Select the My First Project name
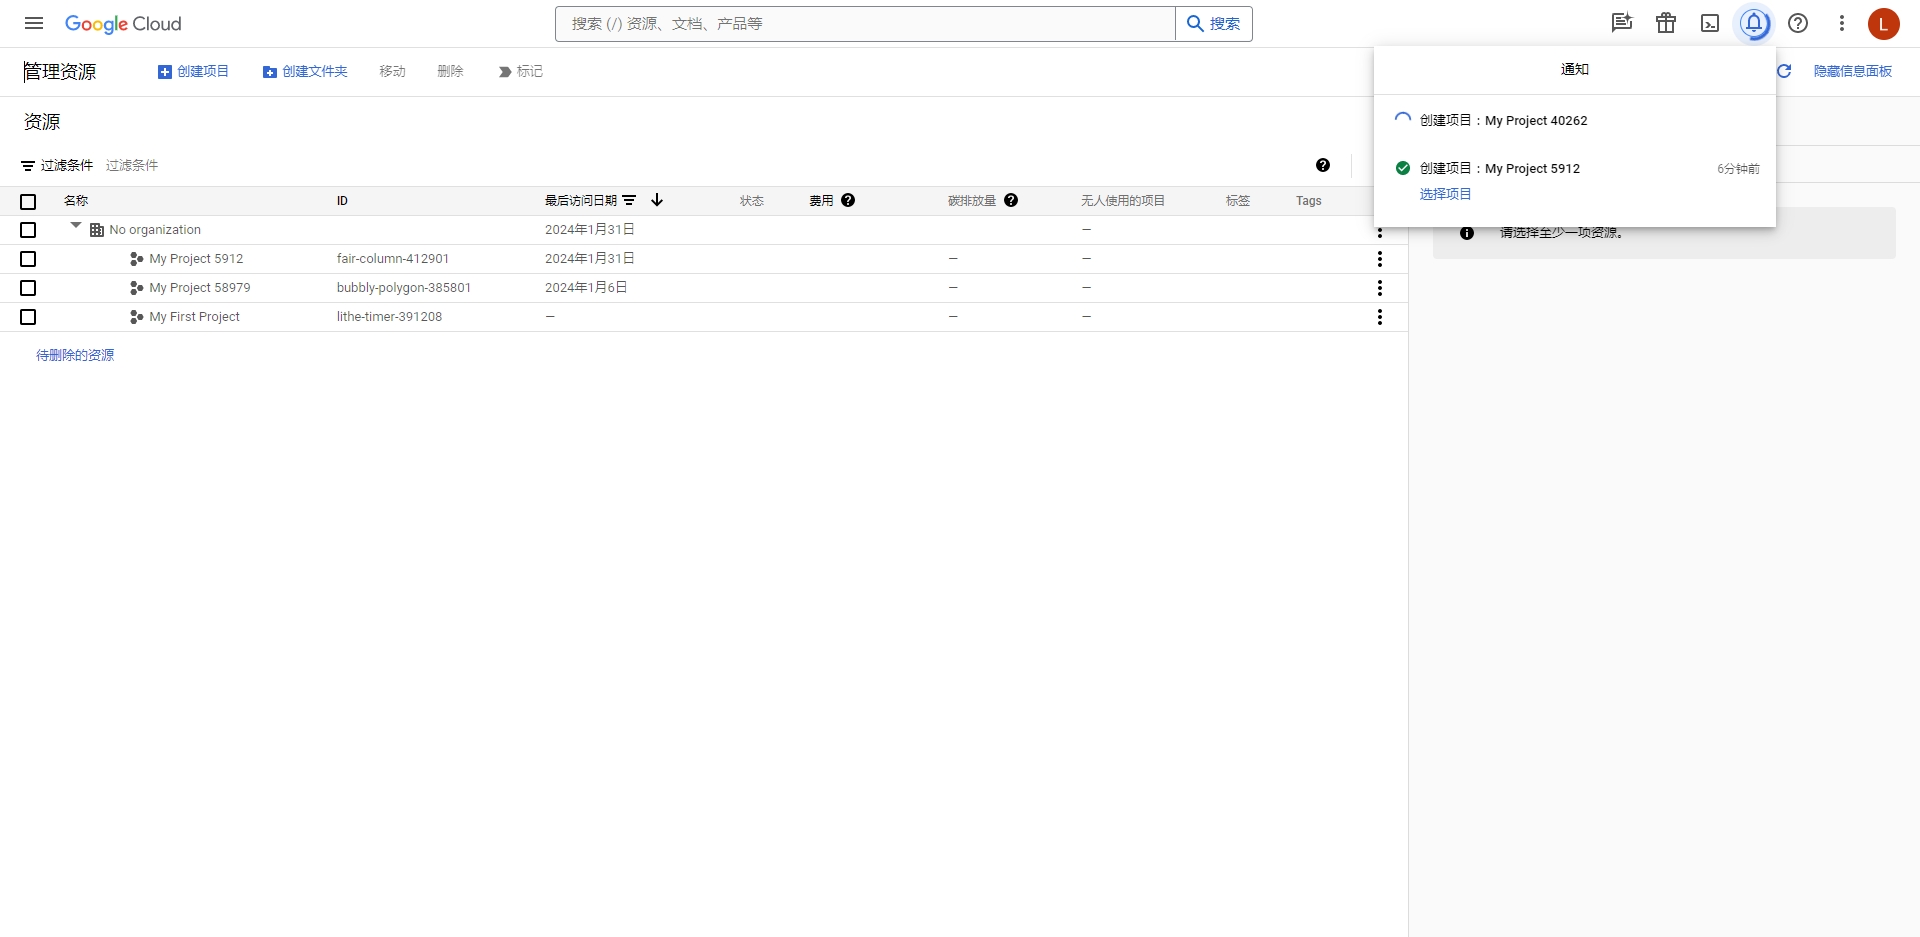Screen dimensions: 1920x937 point(194,317)
